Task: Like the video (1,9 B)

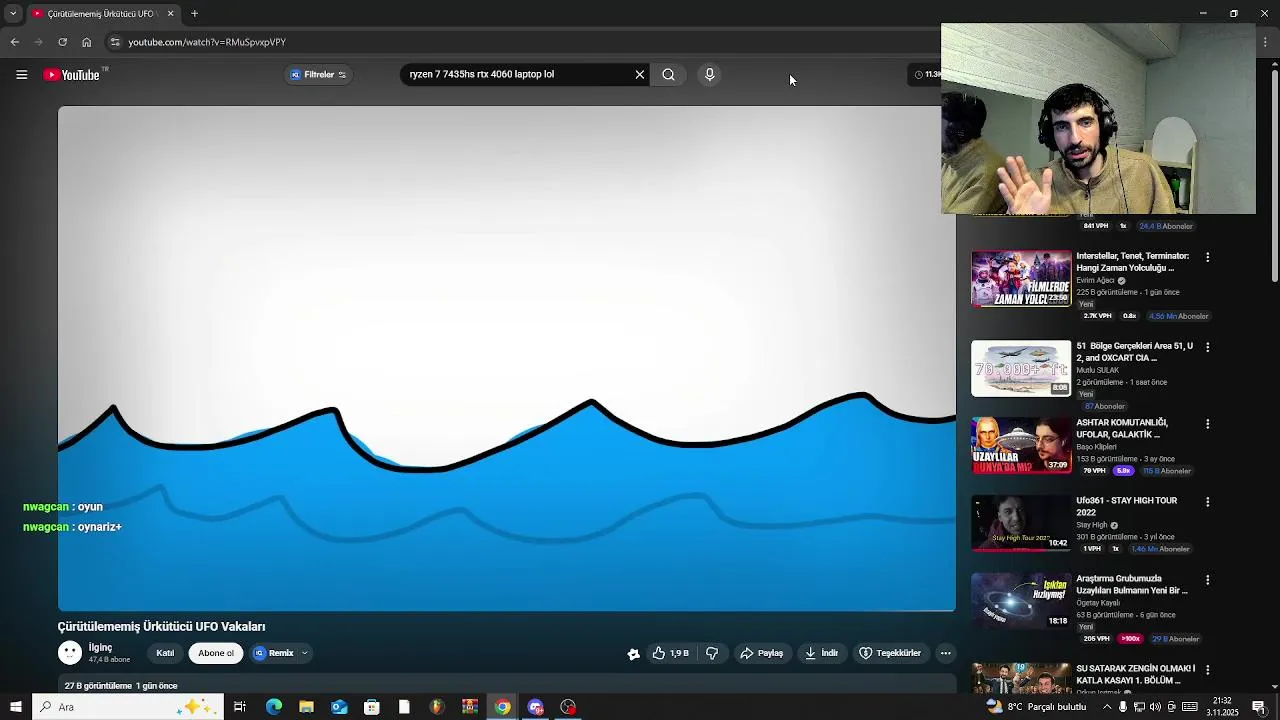Action: pos(670,653)
